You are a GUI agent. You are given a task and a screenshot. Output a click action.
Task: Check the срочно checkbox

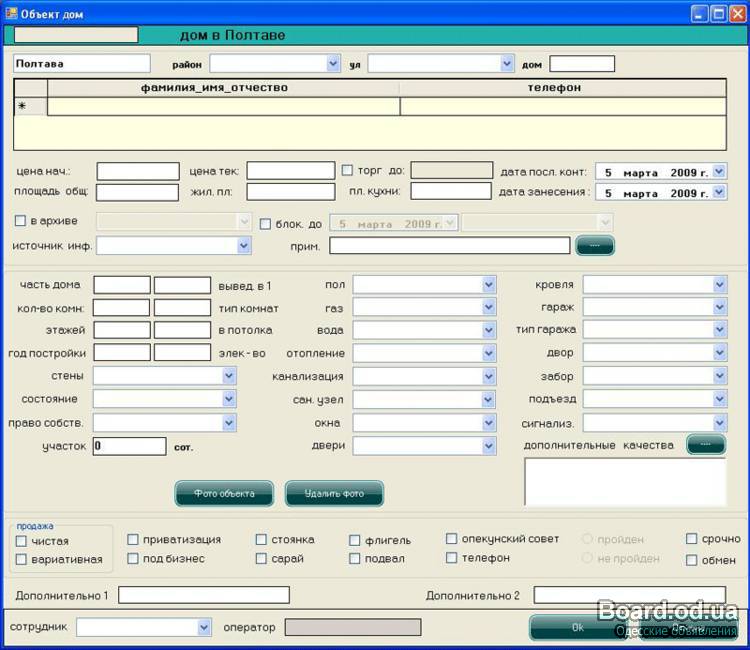click(x=692, y=539)
